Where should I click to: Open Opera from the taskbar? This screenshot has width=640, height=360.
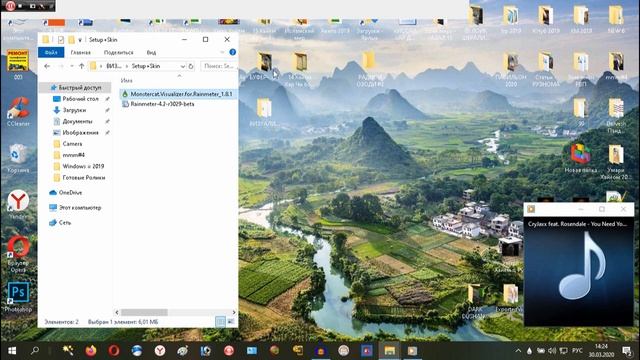point(114,351)
